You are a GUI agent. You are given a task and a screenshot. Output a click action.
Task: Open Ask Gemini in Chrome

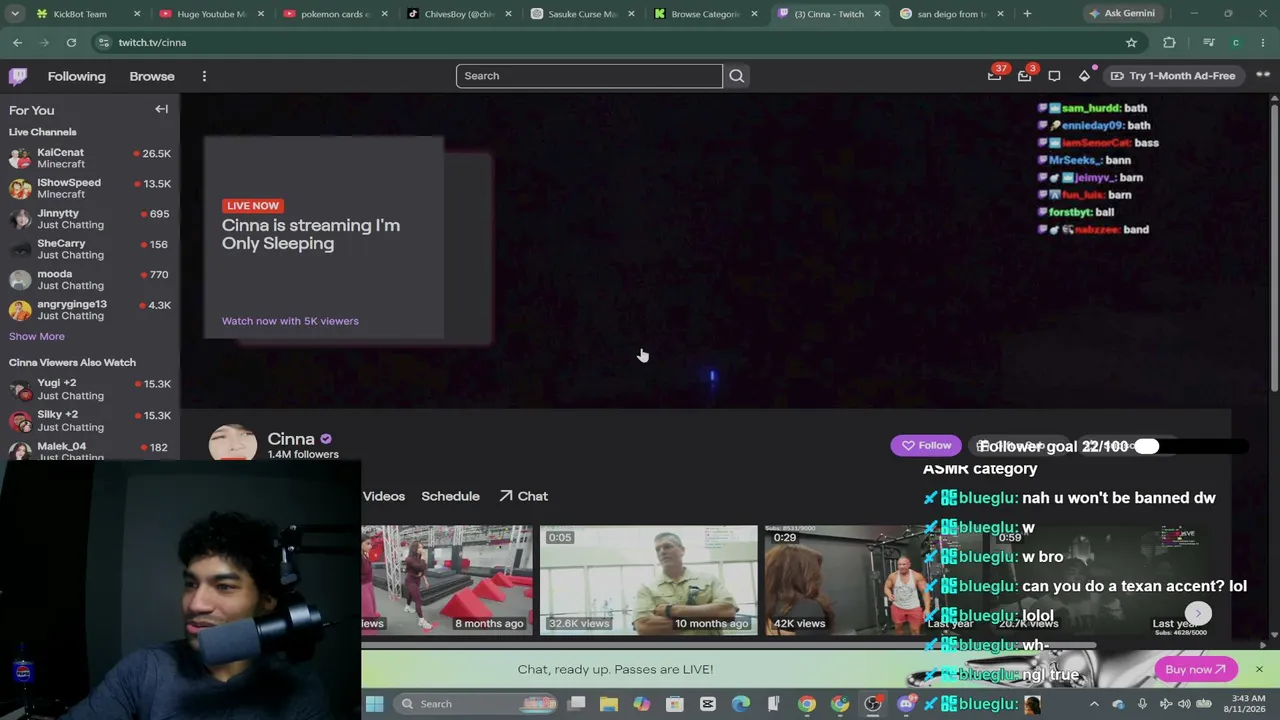click(1123, 14)
